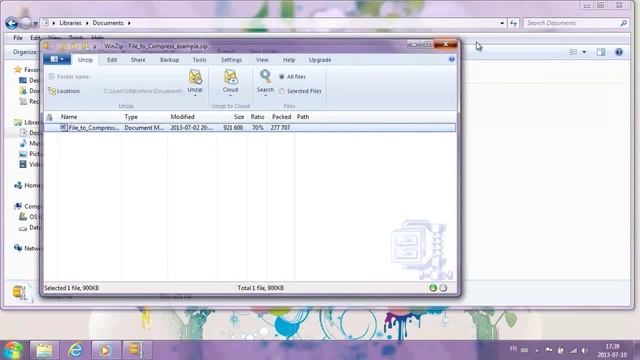Open Windows Media Player from taskbar

105,350
